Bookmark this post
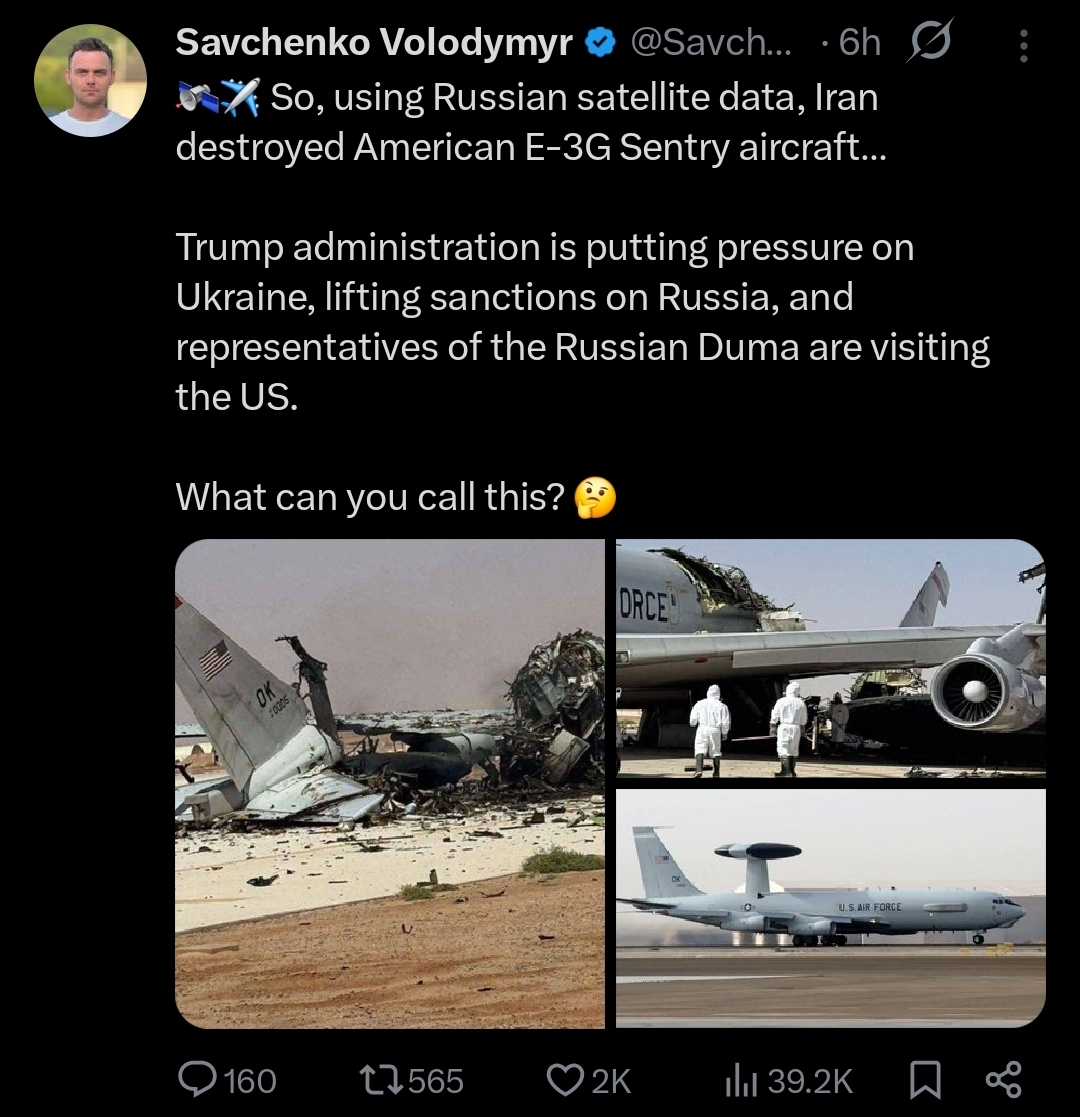1080x1117 pixels. [x=926, y=1079]
